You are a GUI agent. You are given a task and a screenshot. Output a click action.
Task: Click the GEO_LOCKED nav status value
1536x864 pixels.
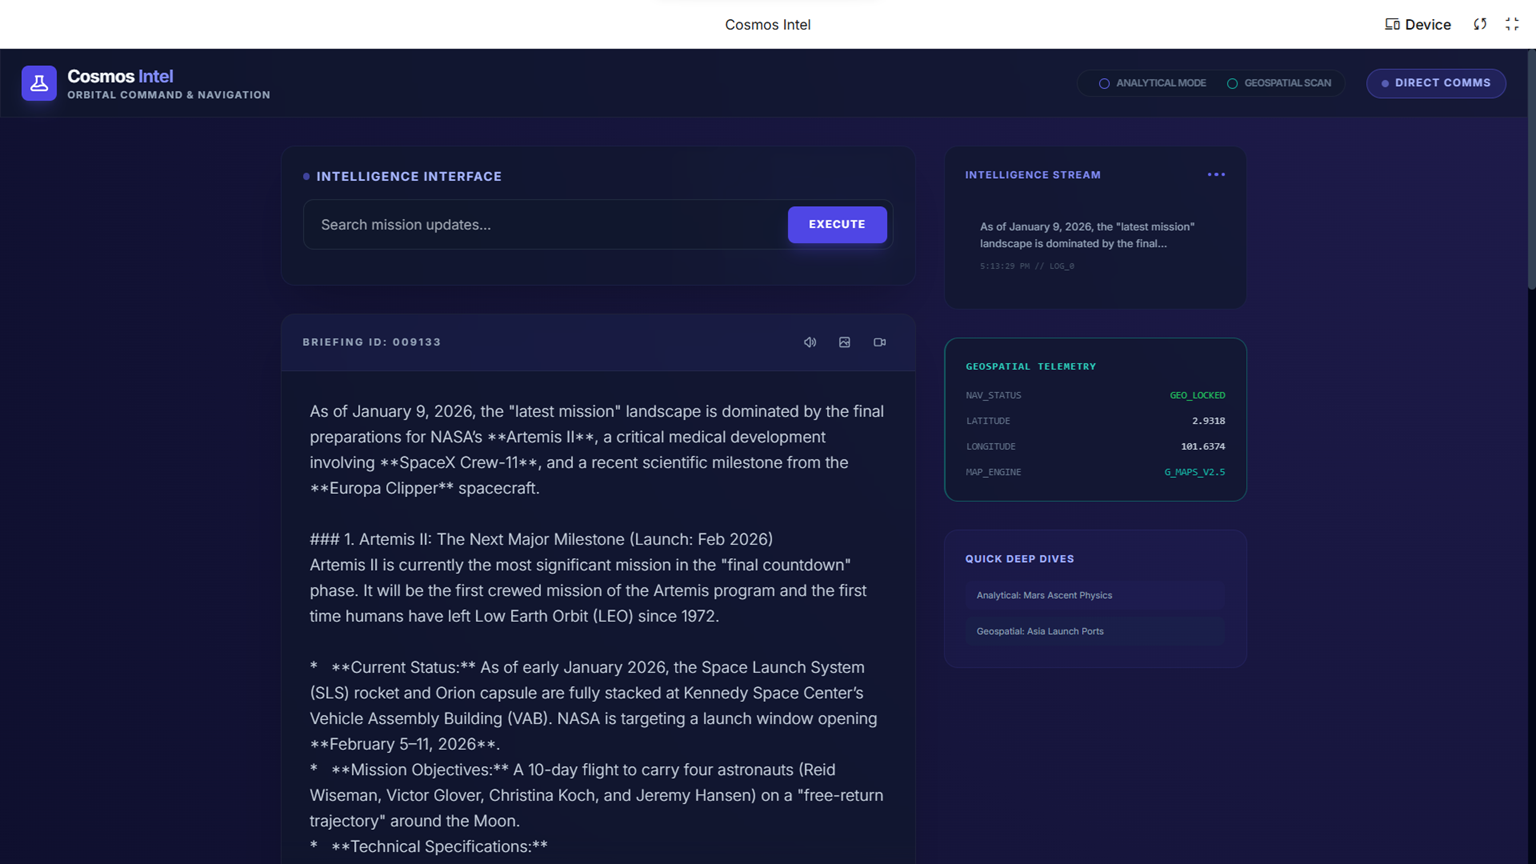click(1197, 395)
